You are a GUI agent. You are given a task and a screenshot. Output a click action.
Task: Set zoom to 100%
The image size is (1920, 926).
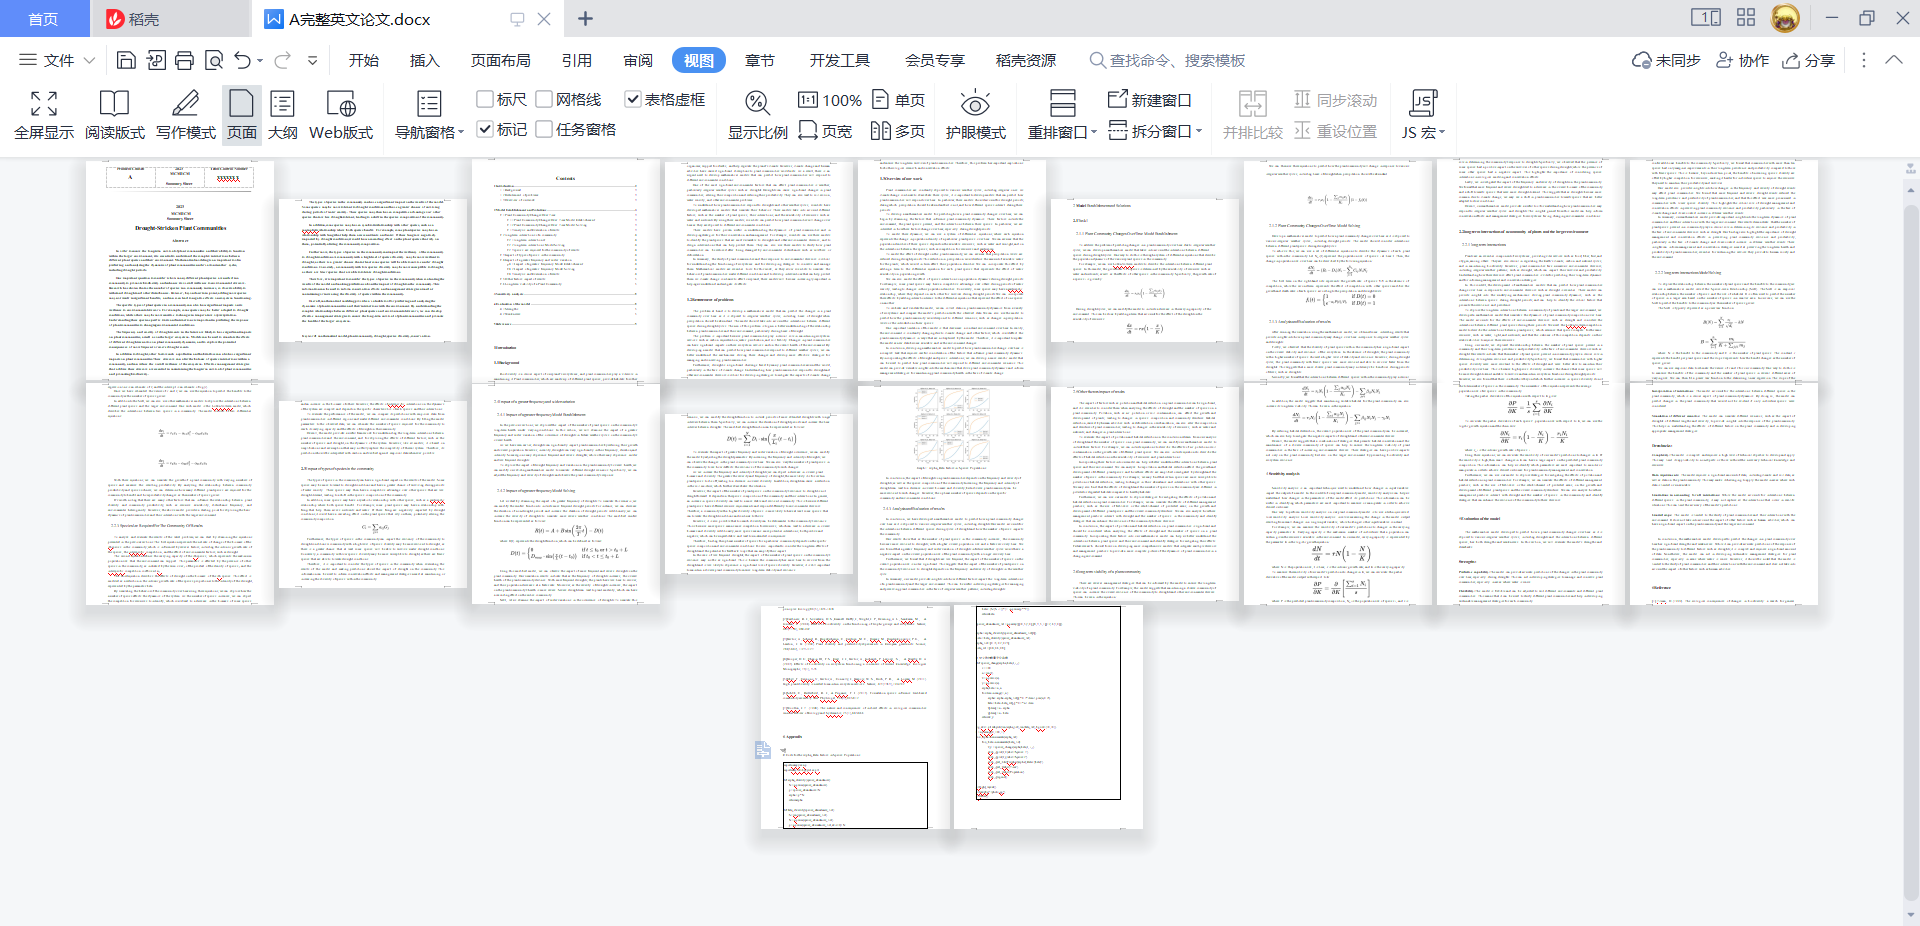(x=830, y=100)
